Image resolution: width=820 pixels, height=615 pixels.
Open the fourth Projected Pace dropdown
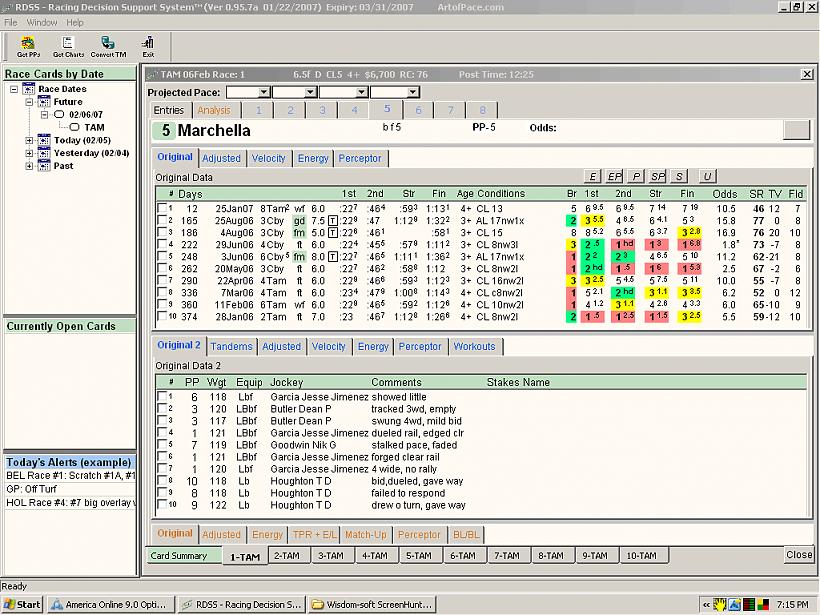click(413, 93)
